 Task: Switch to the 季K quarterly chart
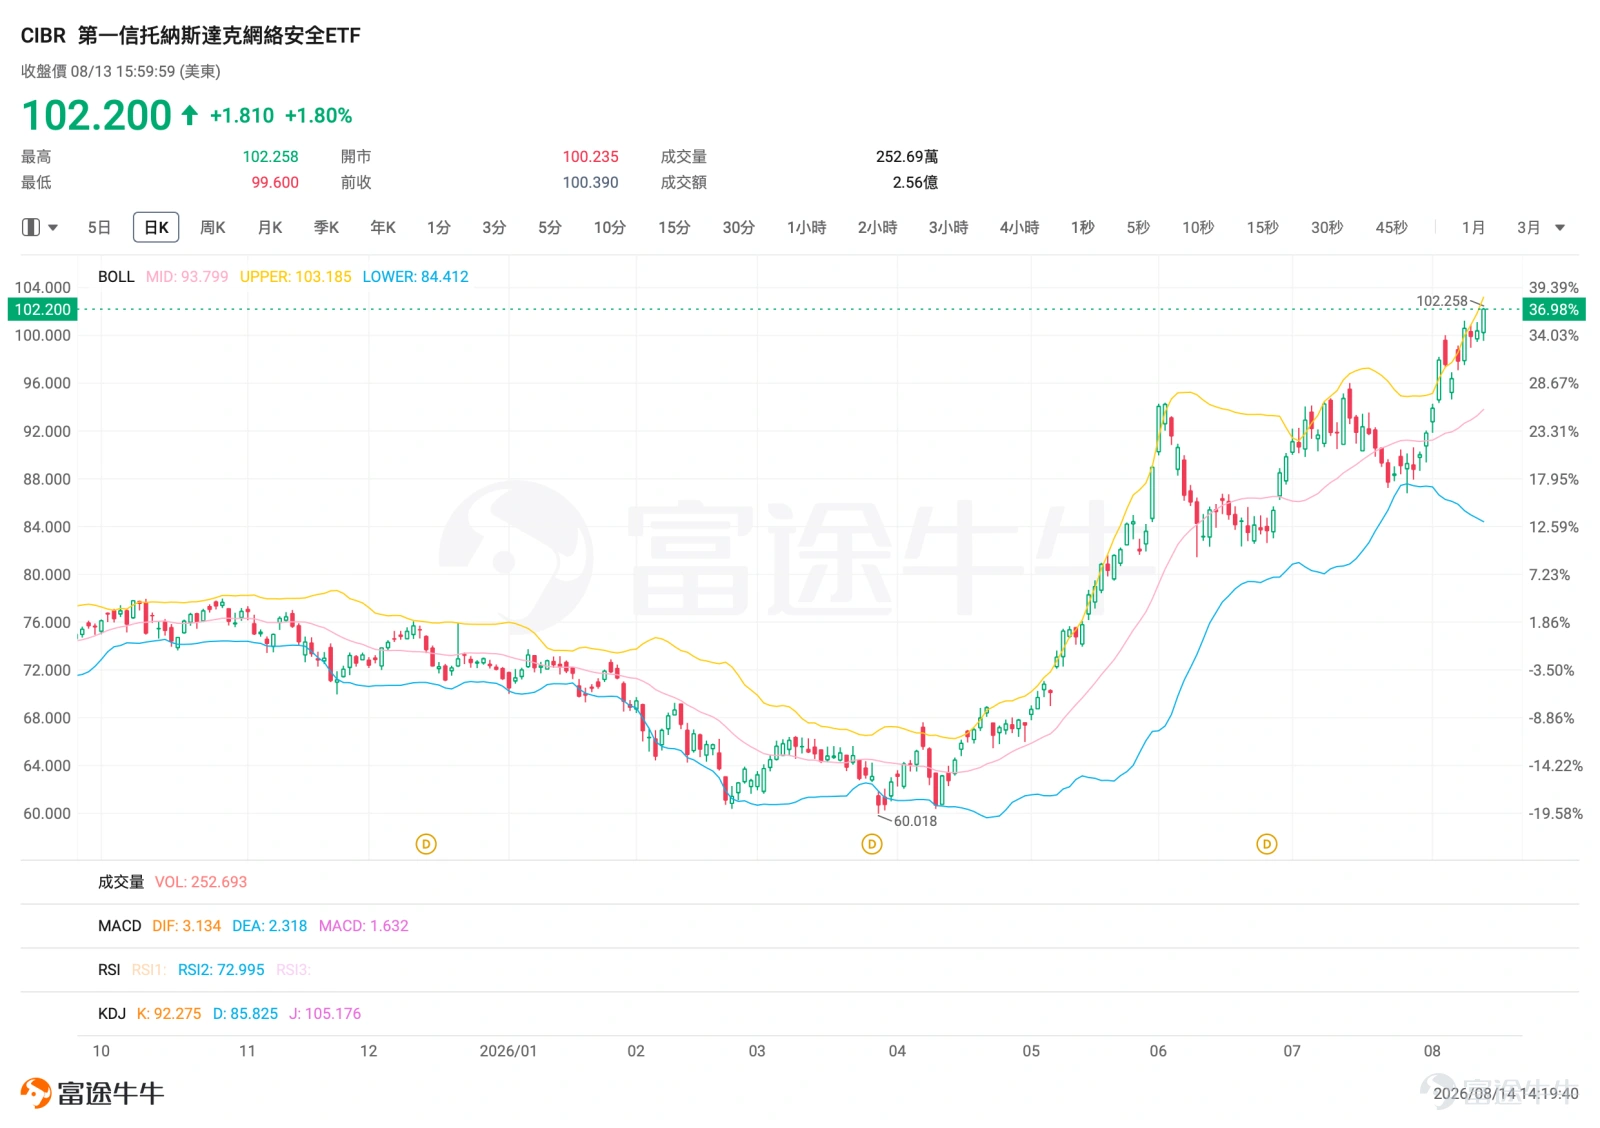point(327,228)
